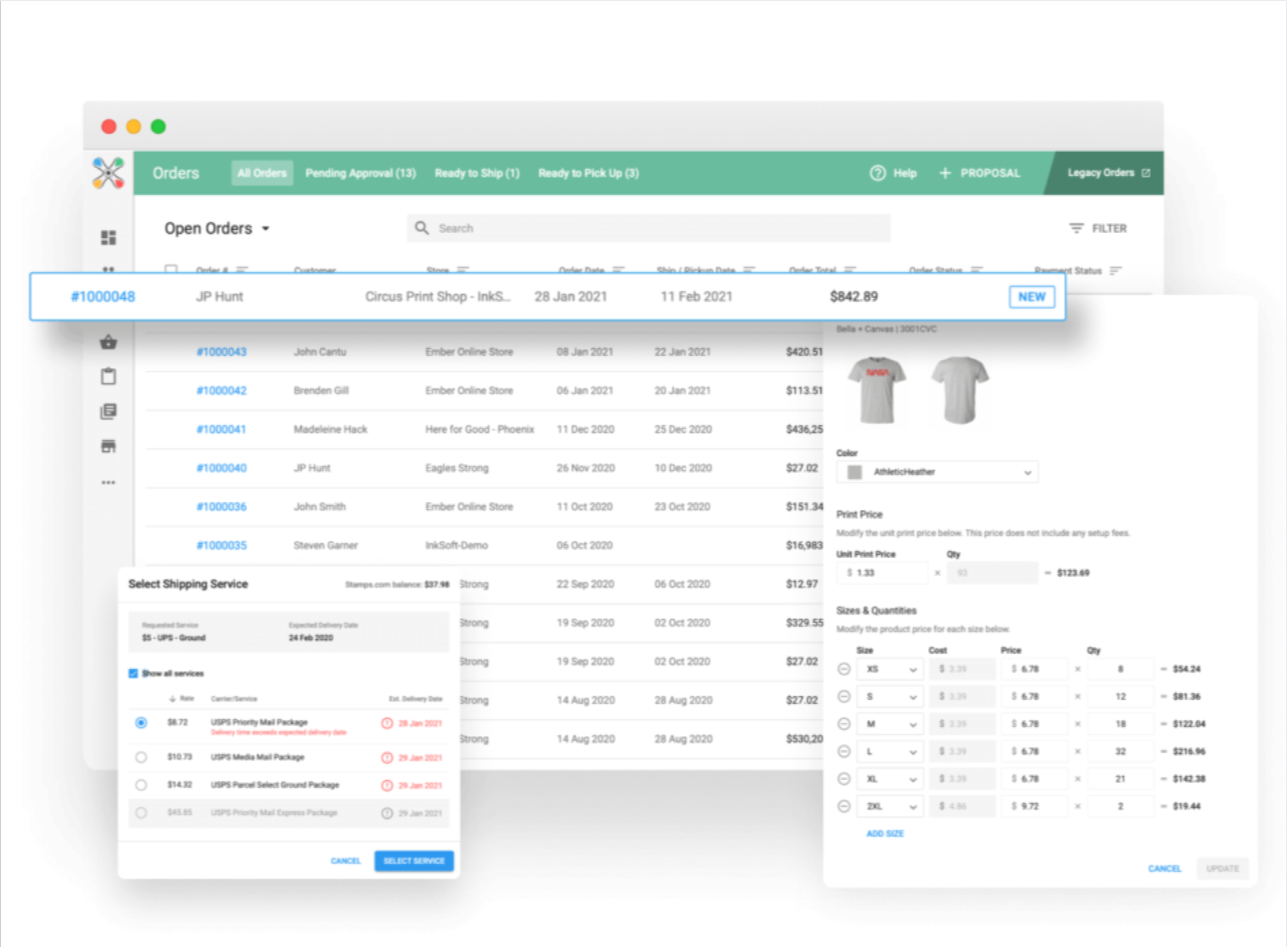Click the 2XL price field showing 9.72

[1033, 806]
